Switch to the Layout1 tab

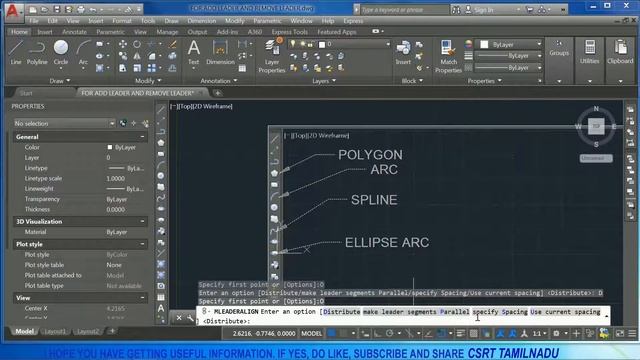(55, 331)
